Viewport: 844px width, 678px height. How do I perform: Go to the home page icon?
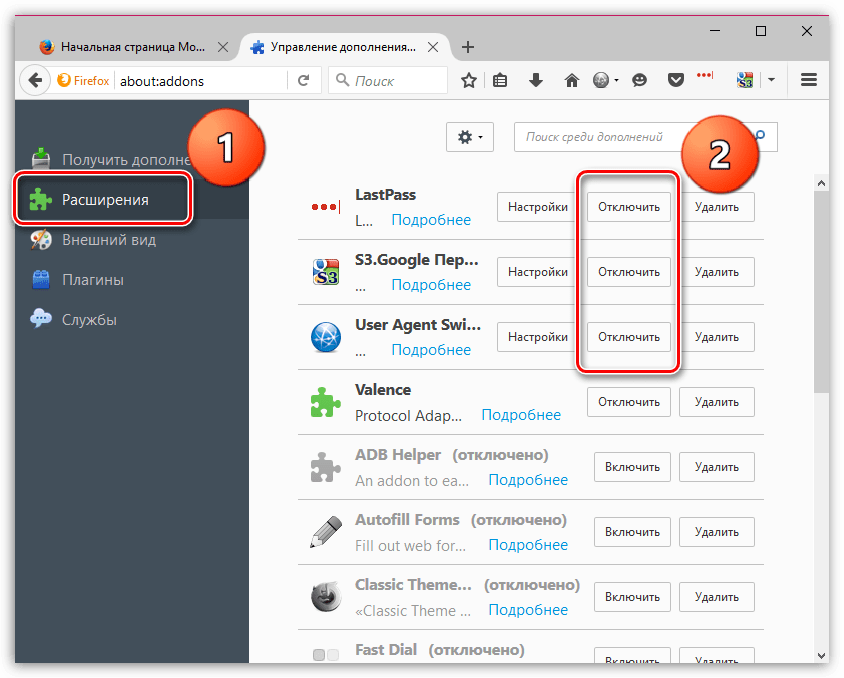(572, 80)
